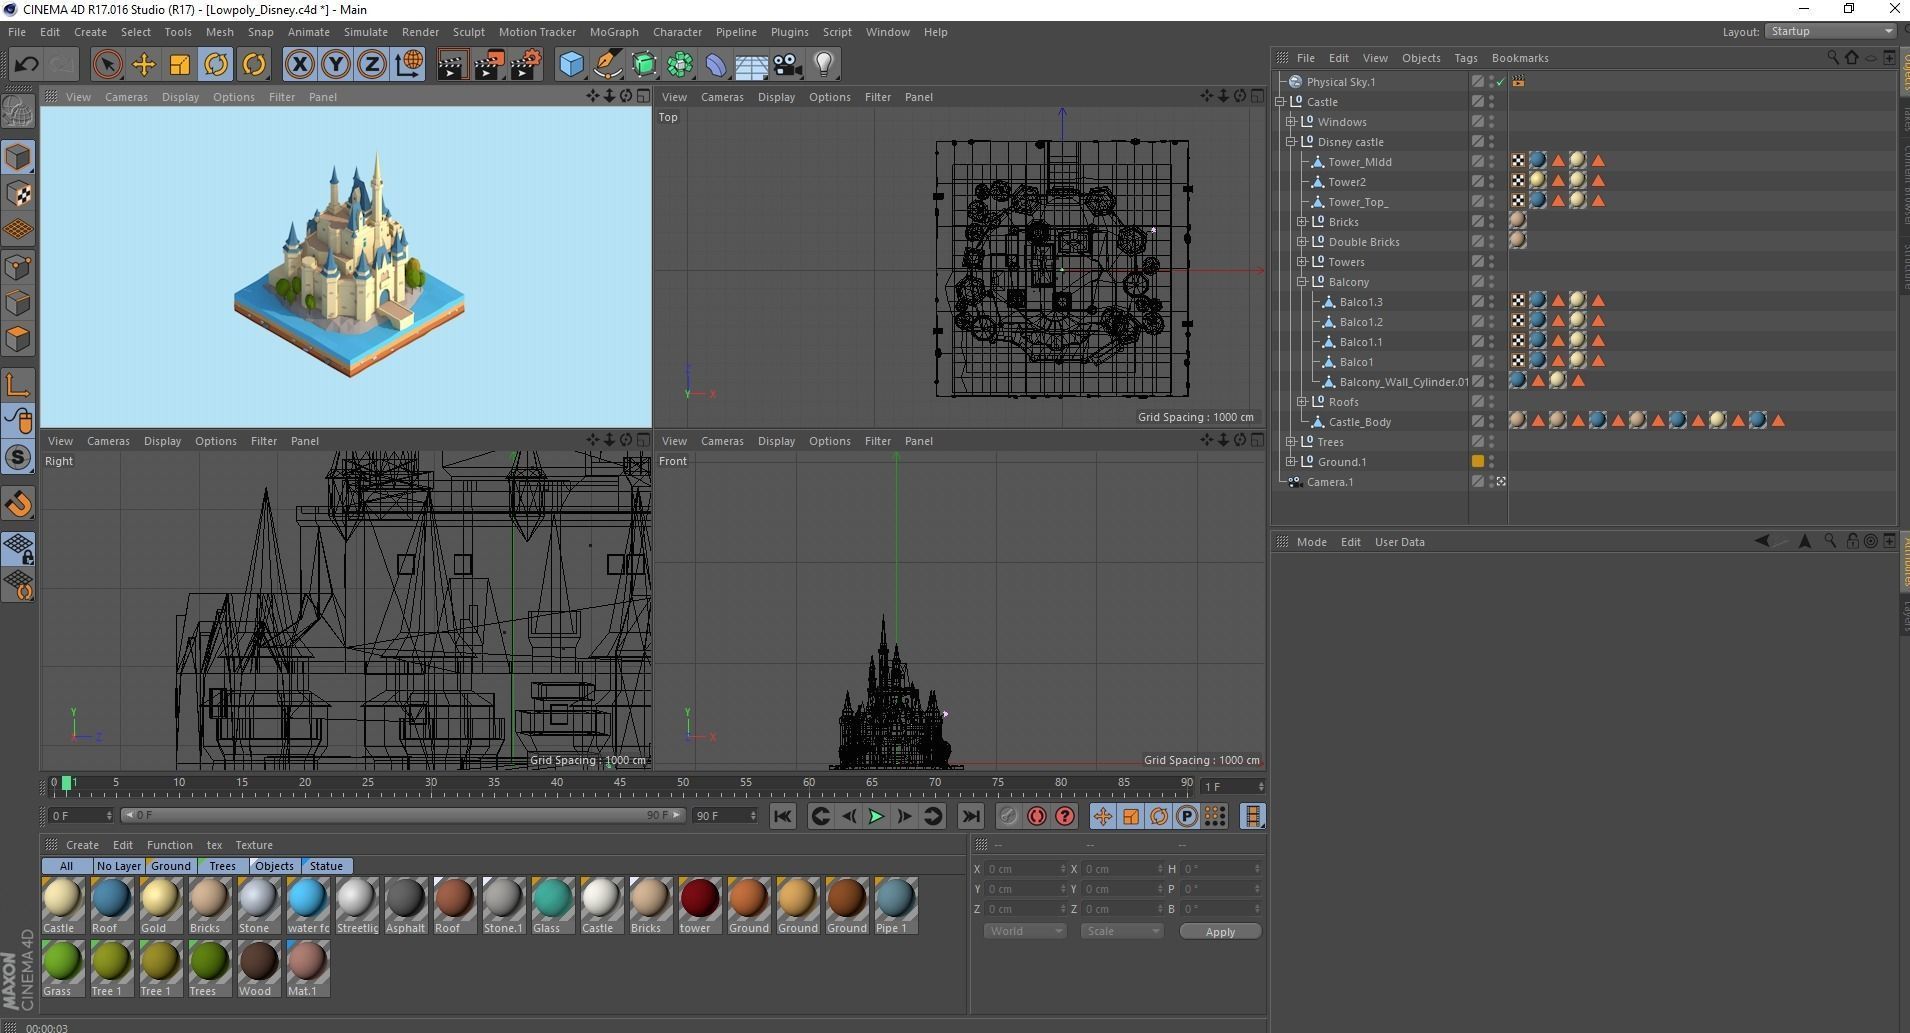Play the animation forwards
Screen dimensions: 1910x1033
[x=876, y=817]
